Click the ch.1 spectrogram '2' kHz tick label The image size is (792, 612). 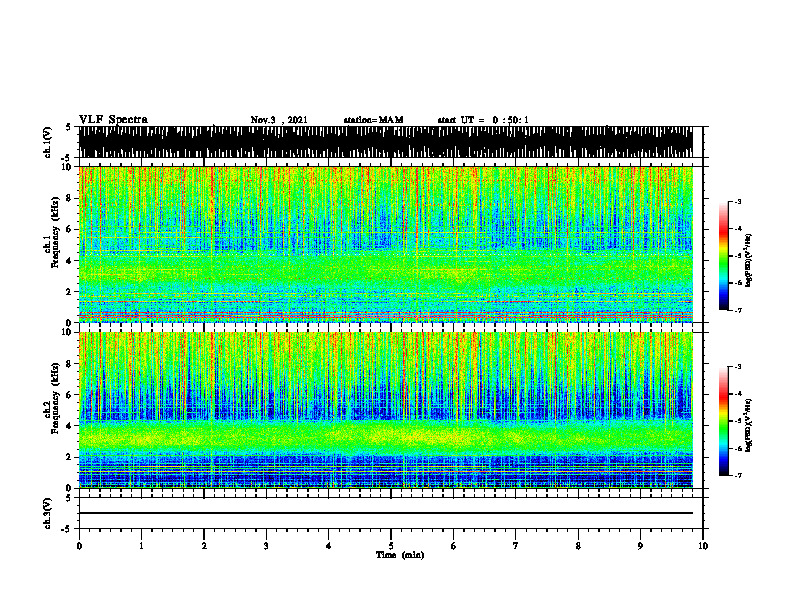[x=70, y=292]
